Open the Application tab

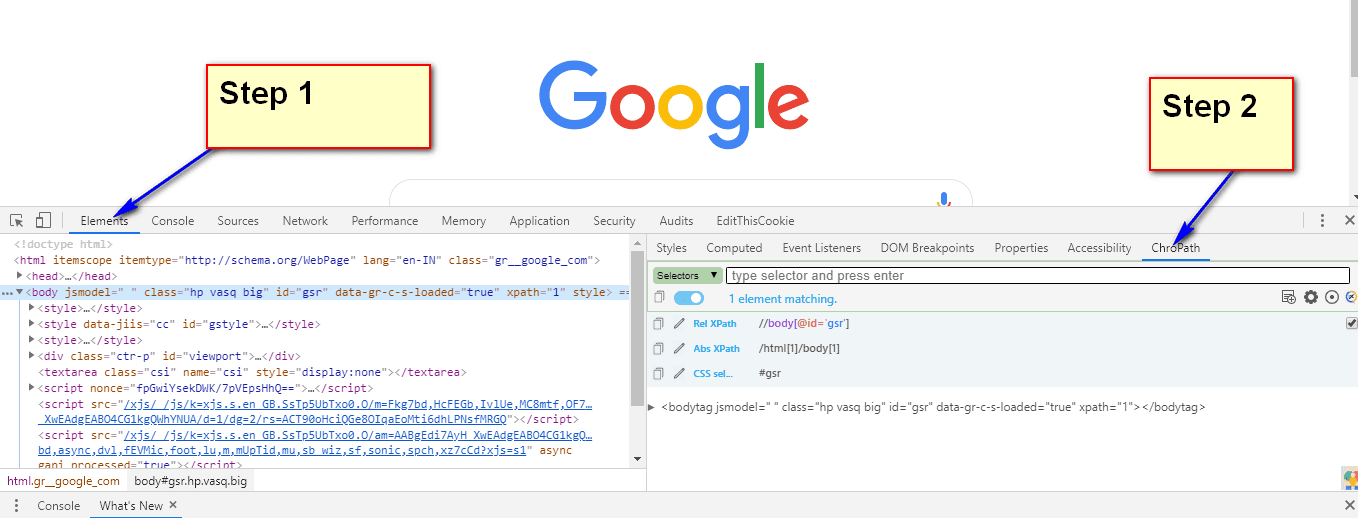pyautogui.click(x=540, y=221)
